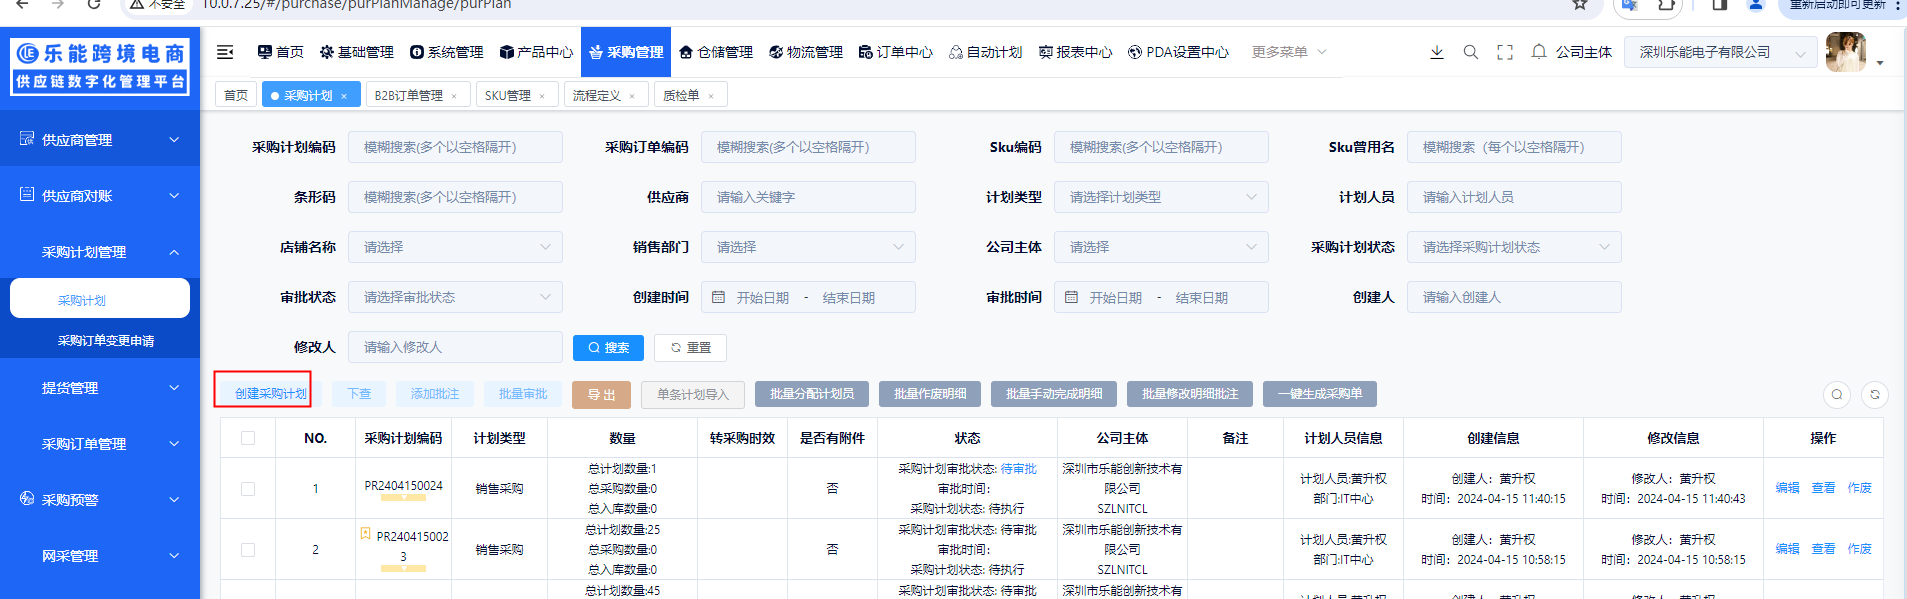Image resolution: width=1907 pixels, height=599 pixels.
Task: Toggle fullscreen mode icon
Action: coord(1505,52)
